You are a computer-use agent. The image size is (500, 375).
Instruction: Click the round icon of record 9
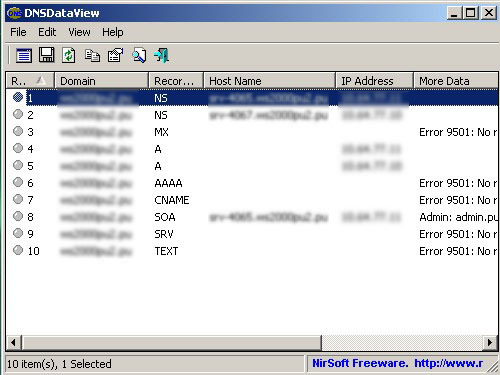[18, 233]
